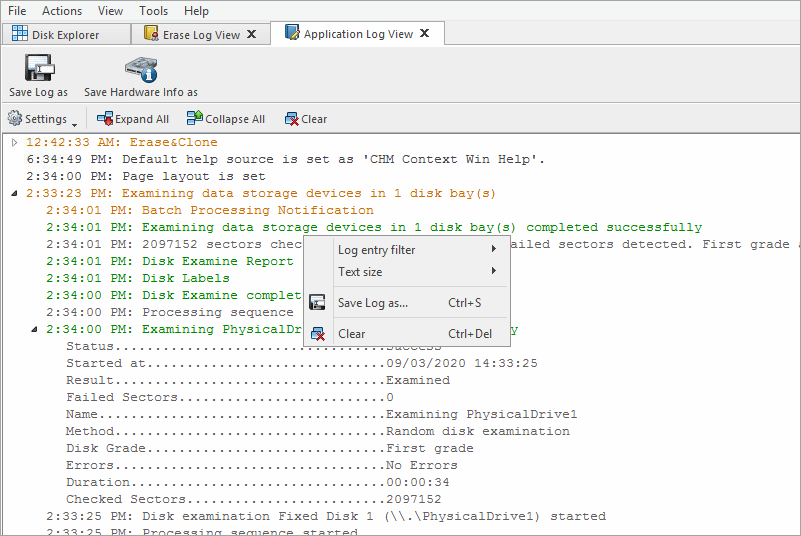Open the Settings dropdown
This screenshot has height=536, width=801.
[43, 119]
